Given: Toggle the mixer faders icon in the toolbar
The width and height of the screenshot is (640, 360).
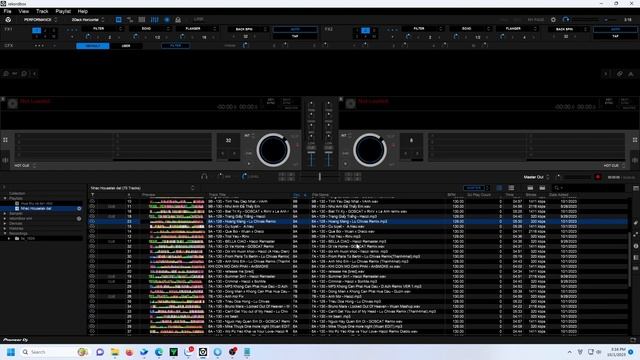Looking at the screenshot, I should pos(154,20).
